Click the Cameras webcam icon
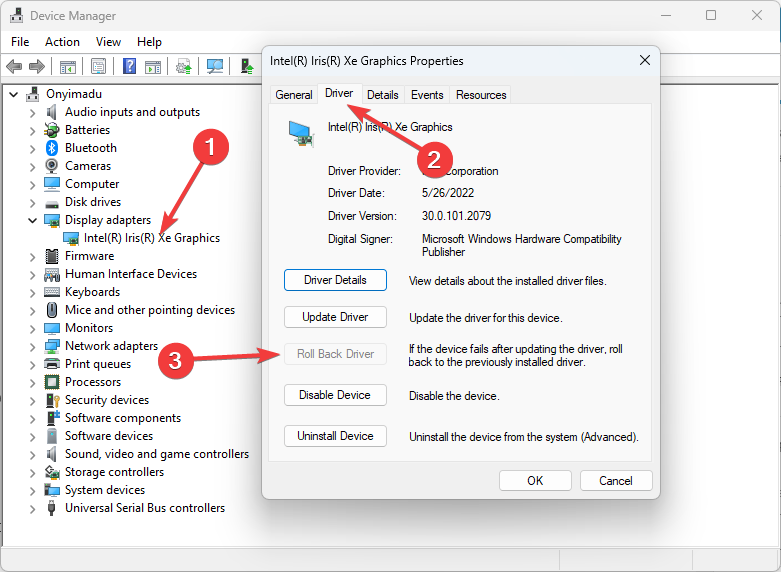781x572 pixels. pos(51,166)
